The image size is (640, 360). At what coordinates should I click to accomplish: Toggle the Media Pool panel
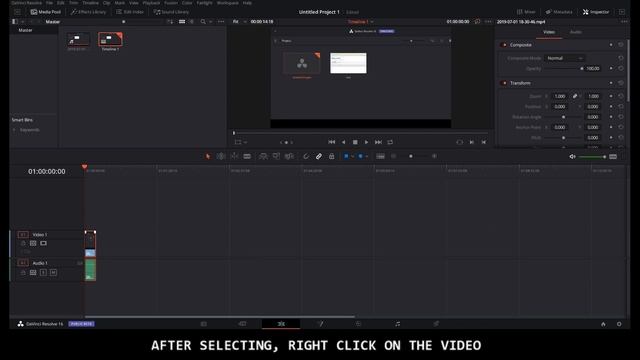(x=46, y=12)
